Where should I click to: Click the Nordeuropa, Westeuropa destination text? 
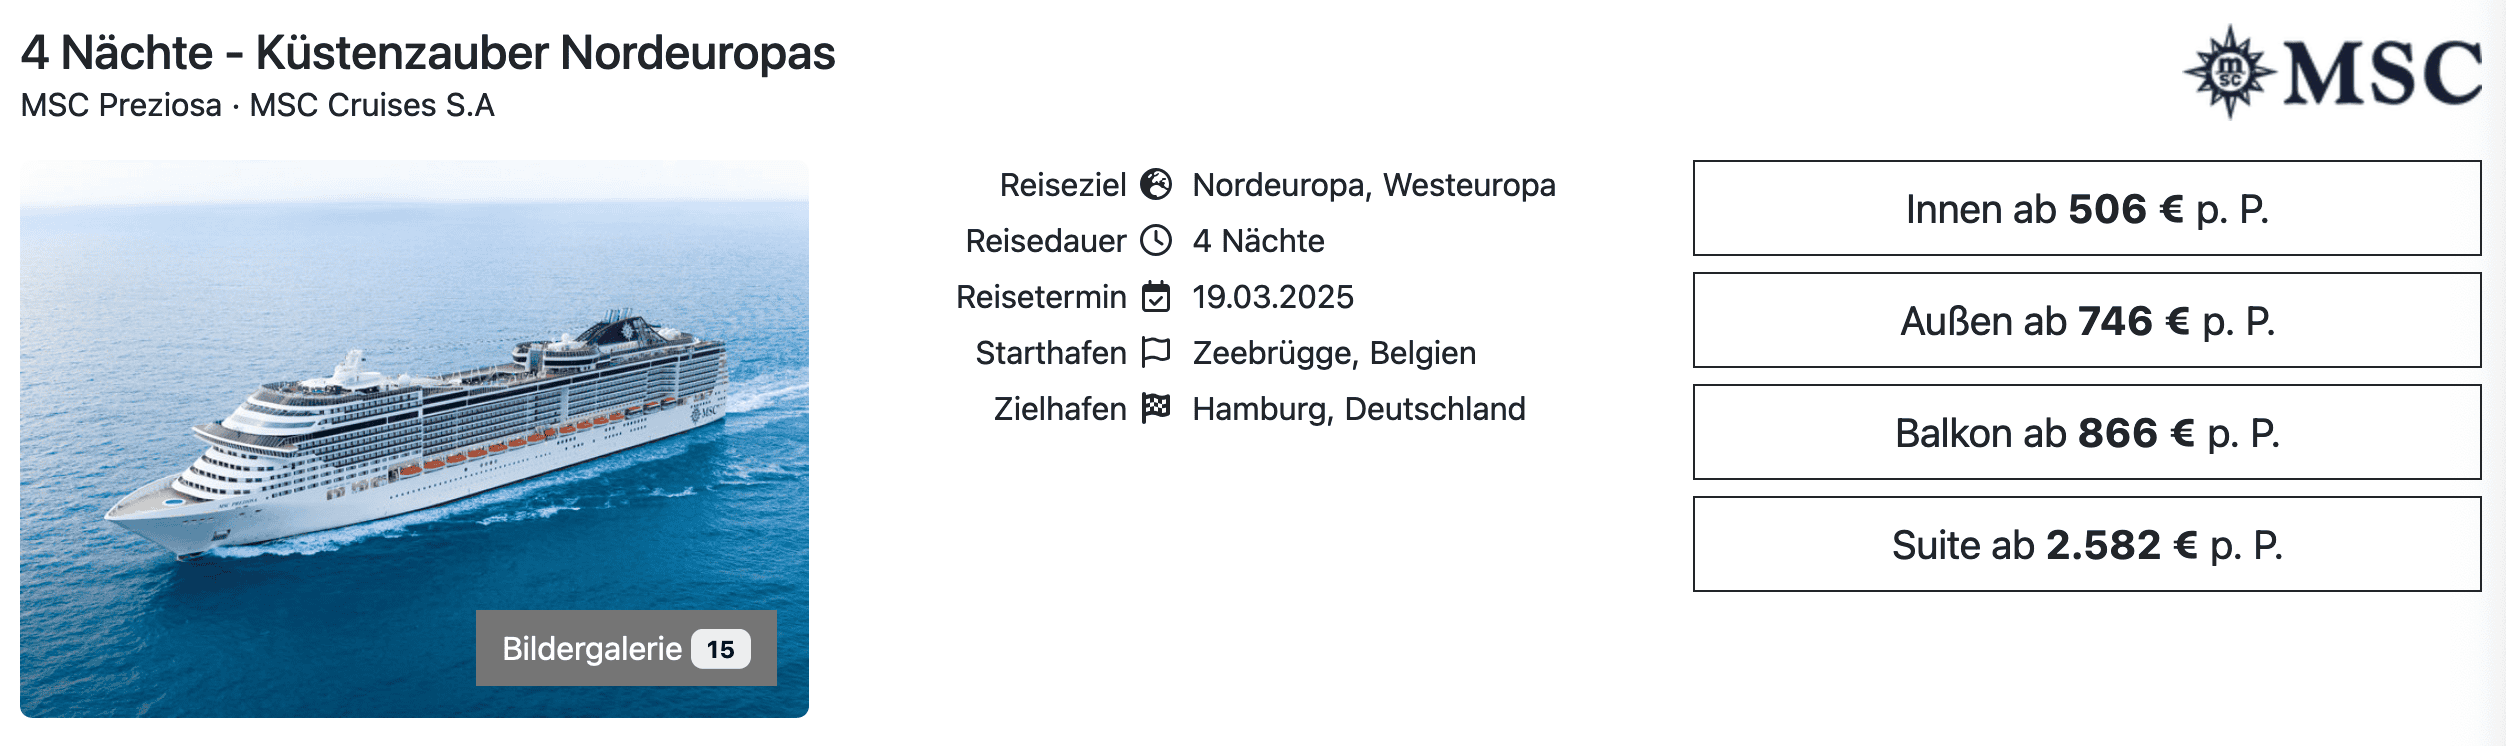coord(1374,185)
